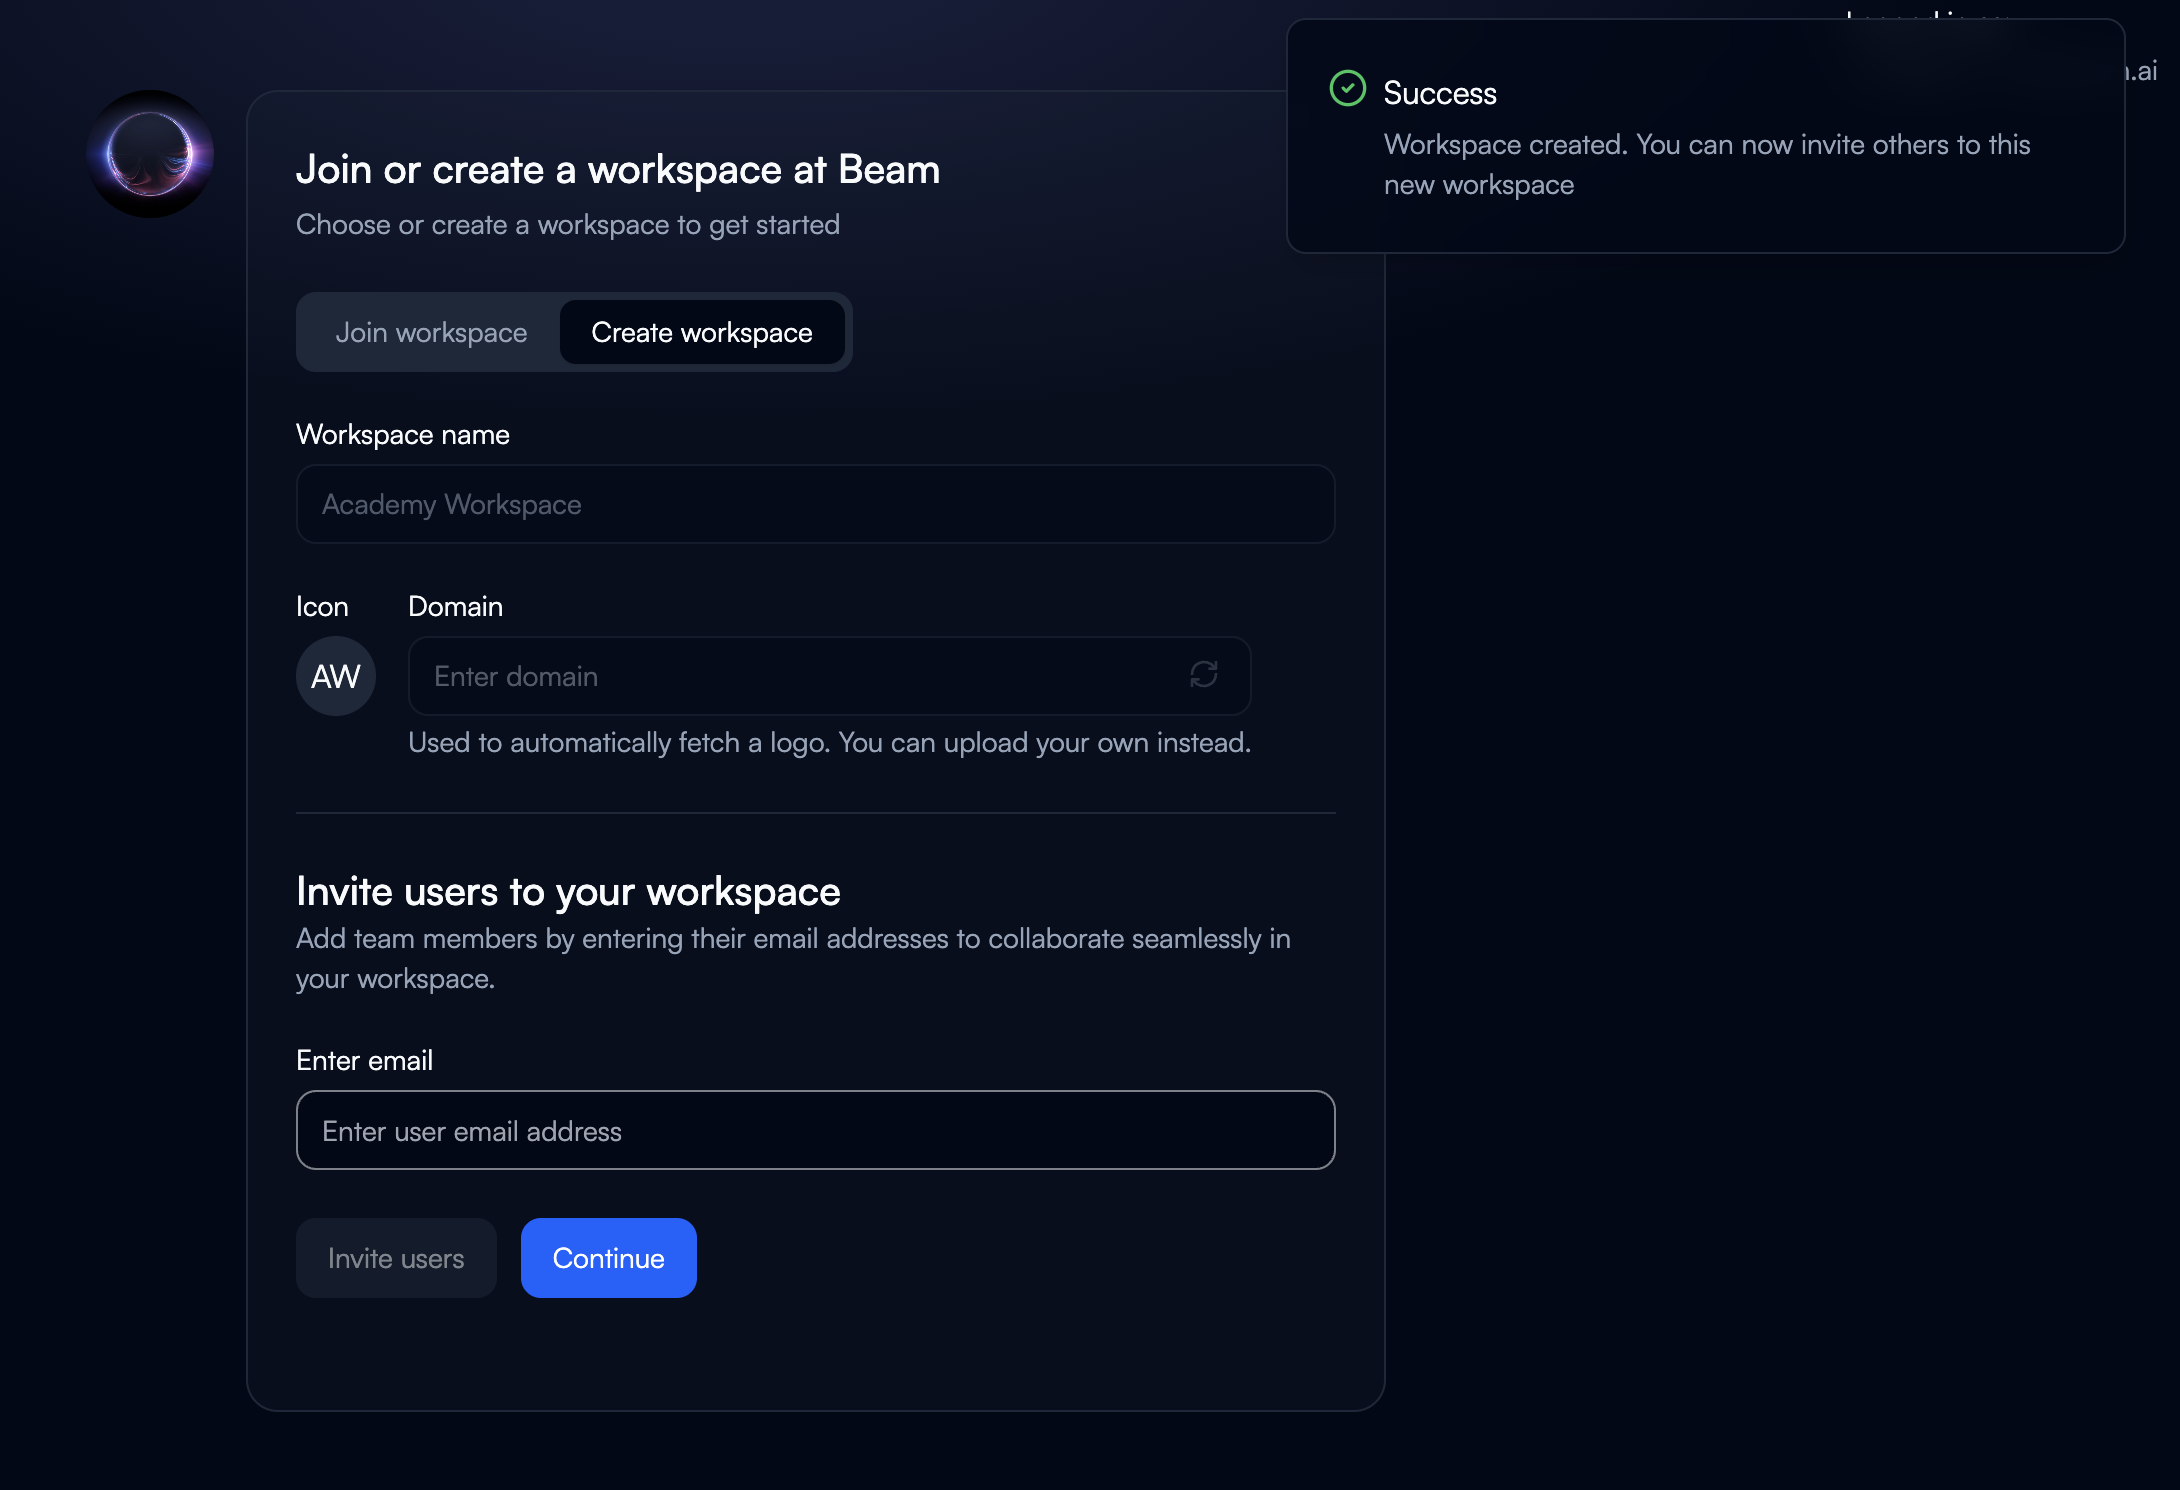Click the Join or create a workspace heading
Viewport: 2180px width, 1490px height.
point(618,169)
